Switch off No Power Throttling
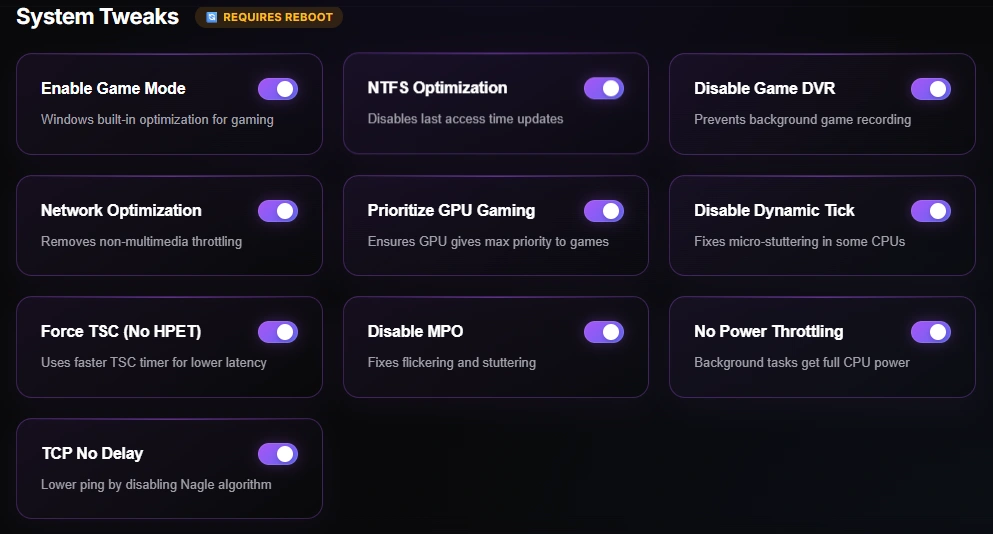 [930, 332]
